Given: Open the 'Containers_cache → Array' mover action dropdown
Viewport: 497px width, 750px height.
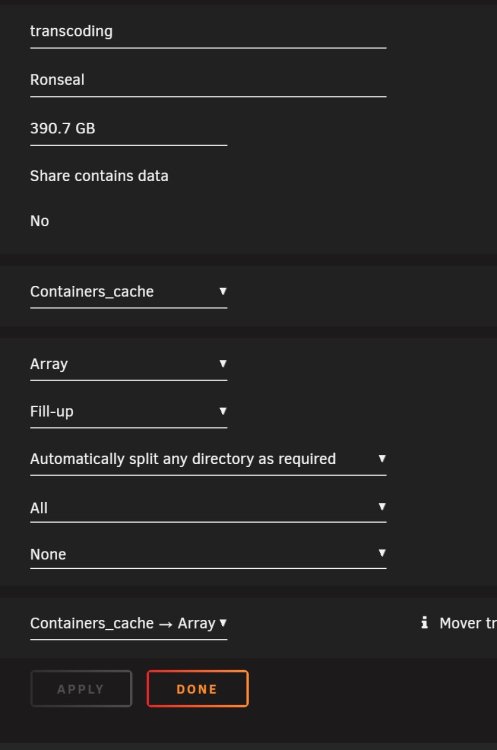Looking at the screenshot, I should 129,624.
